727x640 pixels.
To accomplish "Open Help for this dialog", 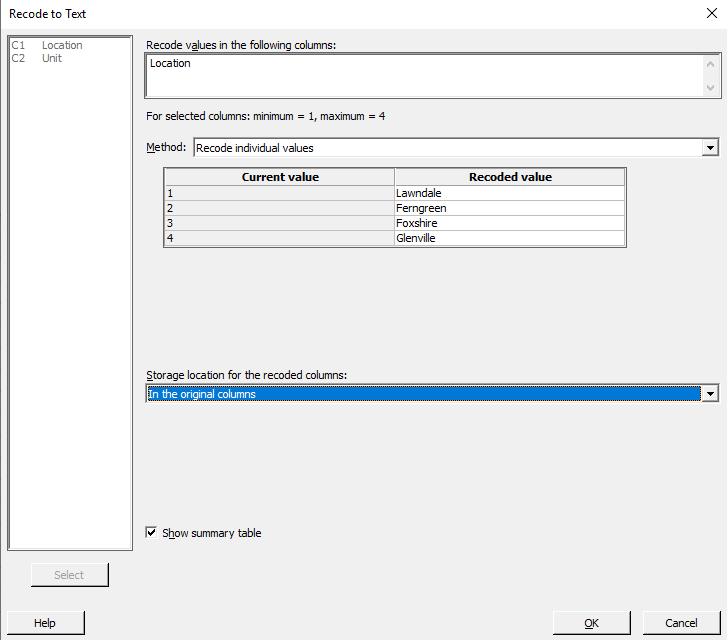I will [x=45, y=623].
